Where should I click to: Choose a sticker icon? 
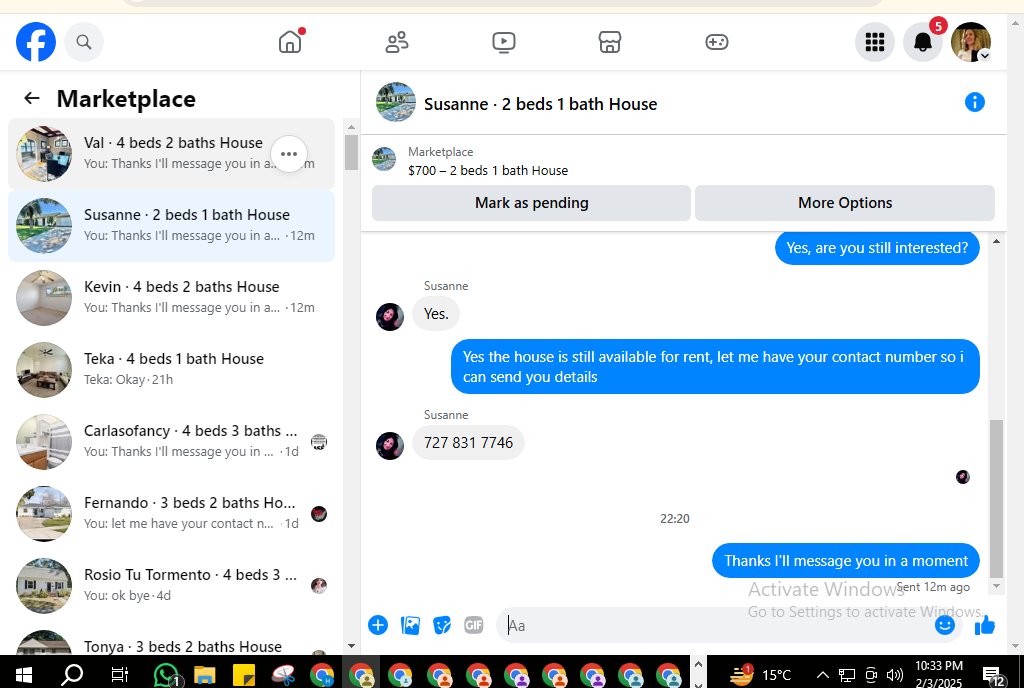point(442,625)
